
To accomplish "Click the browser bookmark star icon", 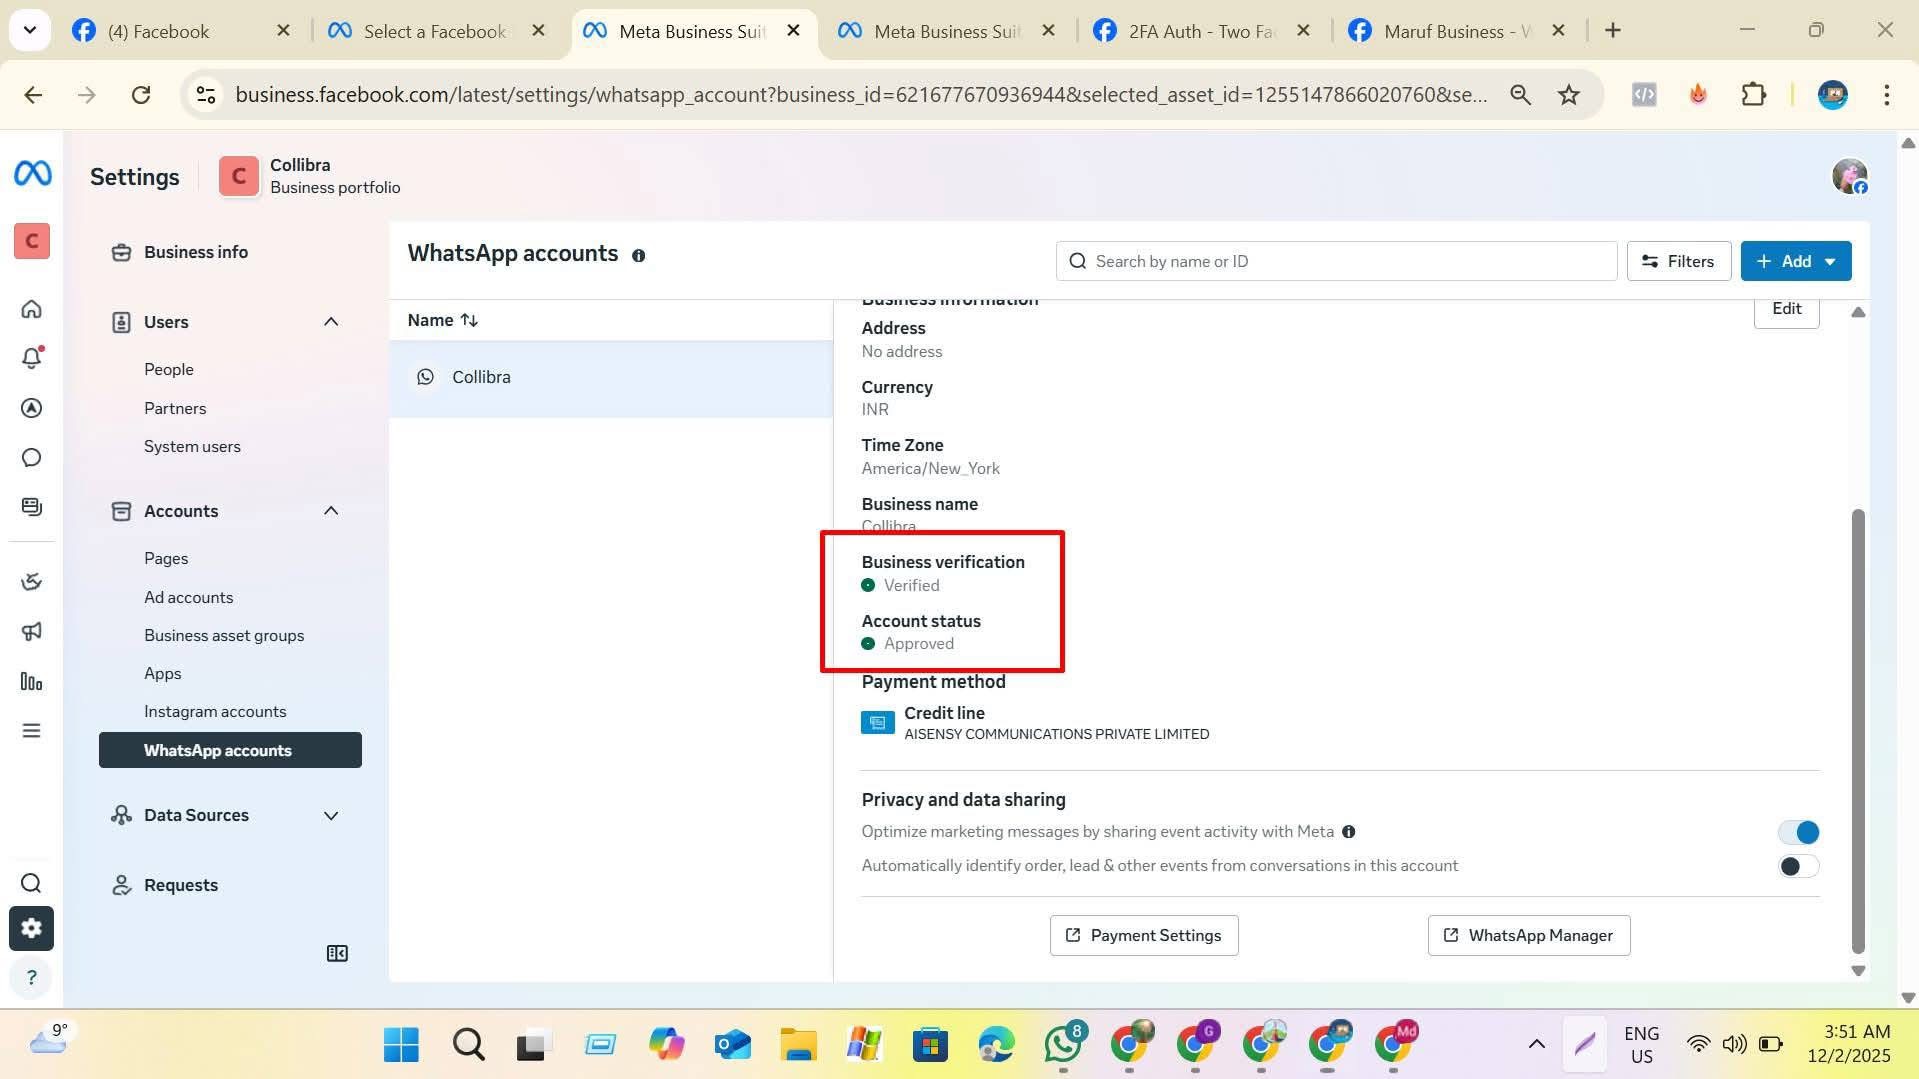I will pos(1569,95).
